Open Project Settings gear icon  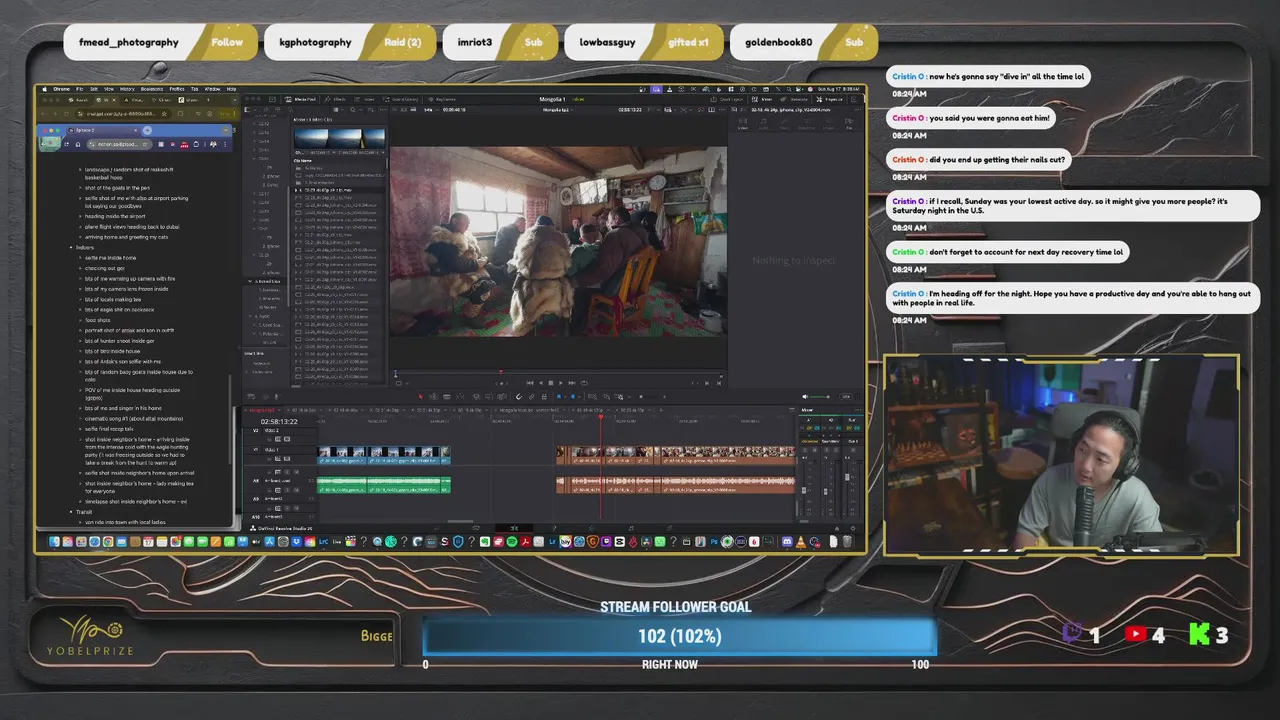tap(853, 528)
